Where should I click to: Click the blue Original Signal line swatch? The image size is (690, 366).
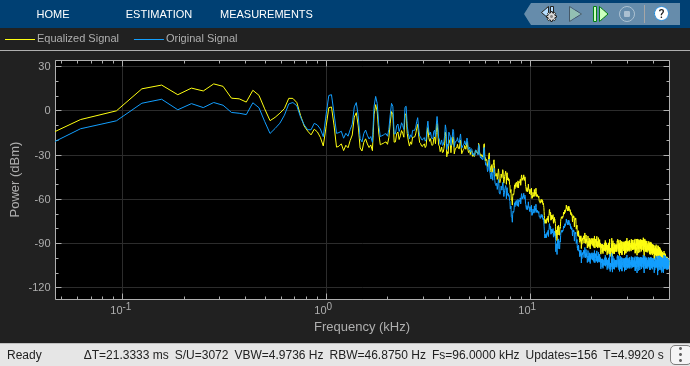coord(149,39)
